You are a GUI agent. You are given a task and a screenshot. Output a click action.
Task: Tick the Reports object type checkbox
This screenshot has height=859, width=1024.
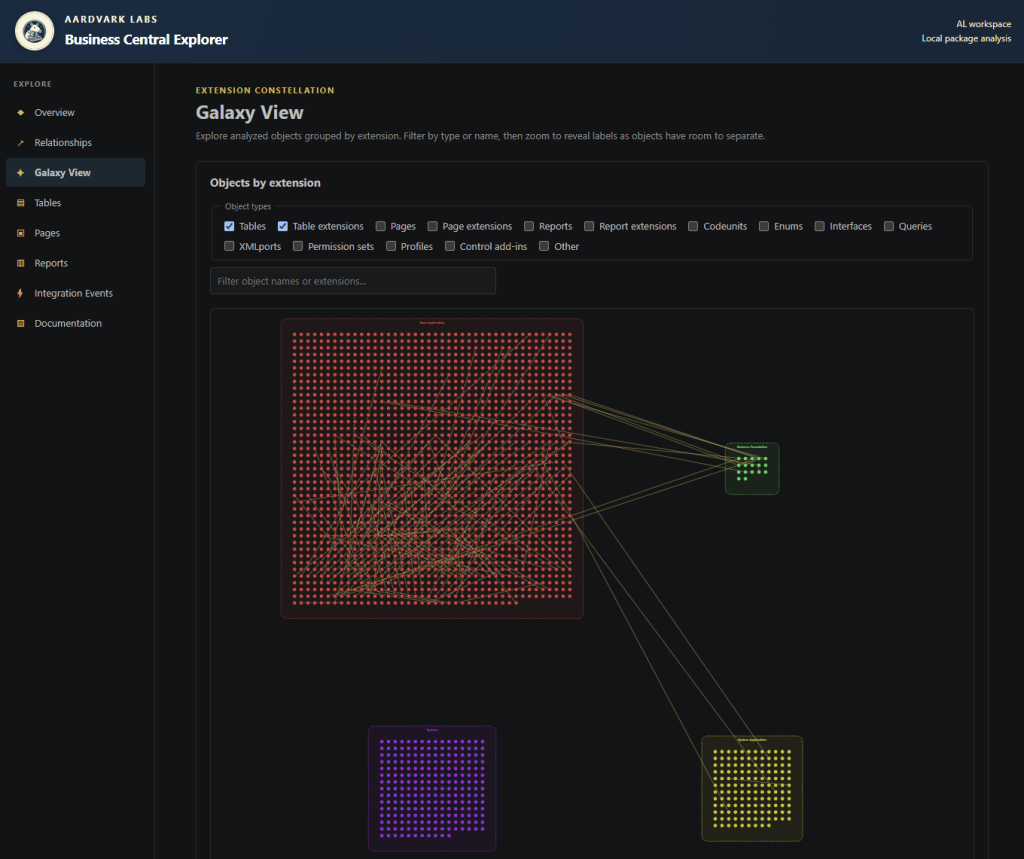point(529,226)
